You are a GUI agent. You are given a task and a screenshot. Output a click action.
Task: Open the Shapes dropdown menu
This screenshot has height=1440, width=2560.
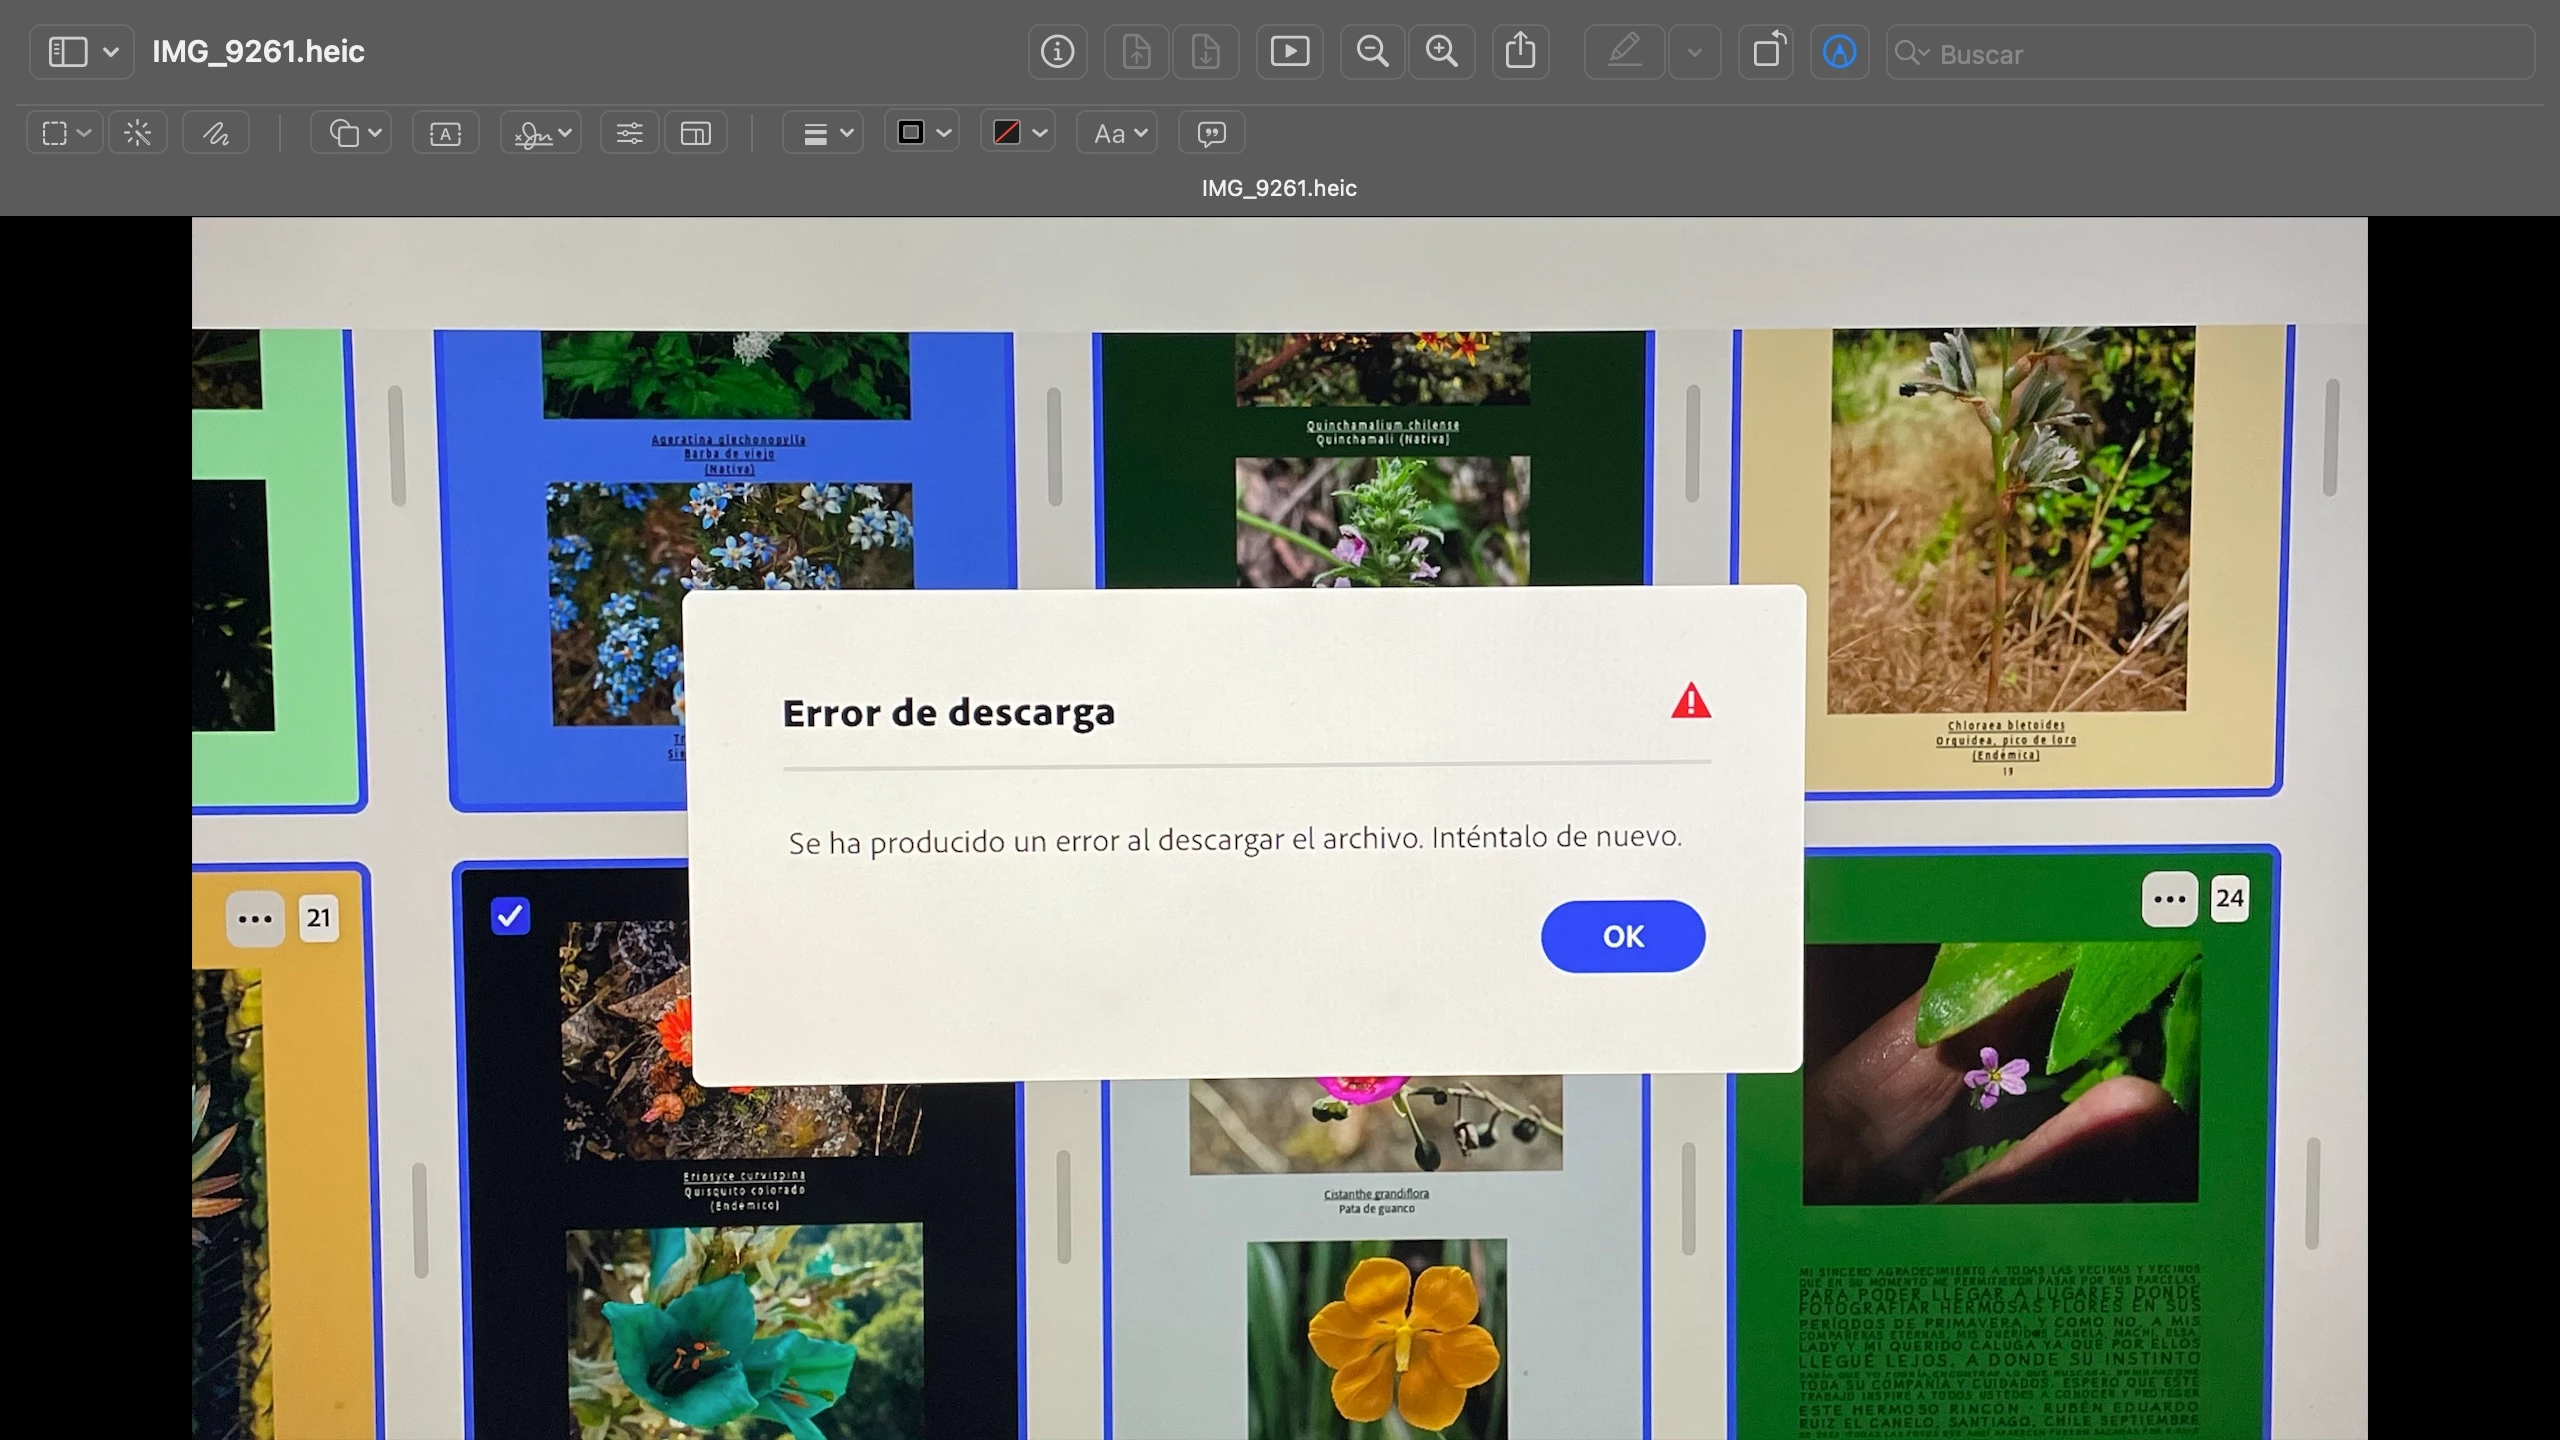coord(351,133)
